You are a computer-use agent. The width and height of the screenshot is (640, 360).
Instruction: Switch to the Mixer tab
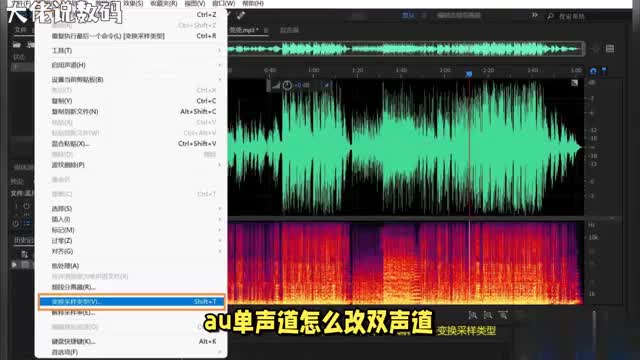pyautogui.click(x=289, y=30)
